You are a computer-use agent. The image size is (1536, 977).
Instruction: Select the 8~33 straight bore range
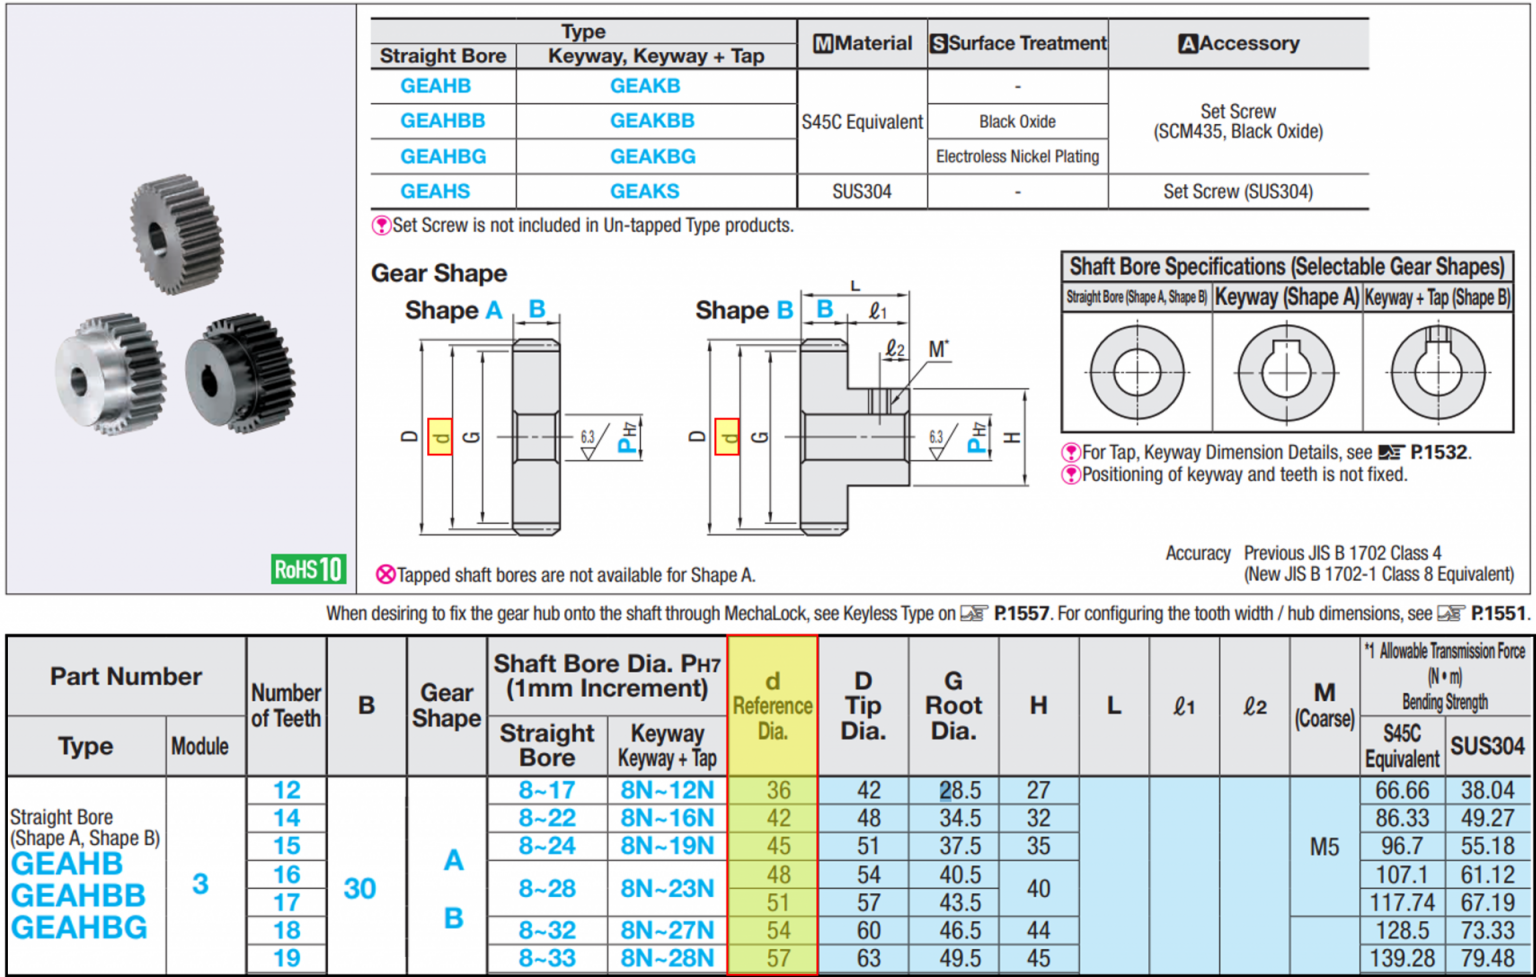tap(547, 958)
